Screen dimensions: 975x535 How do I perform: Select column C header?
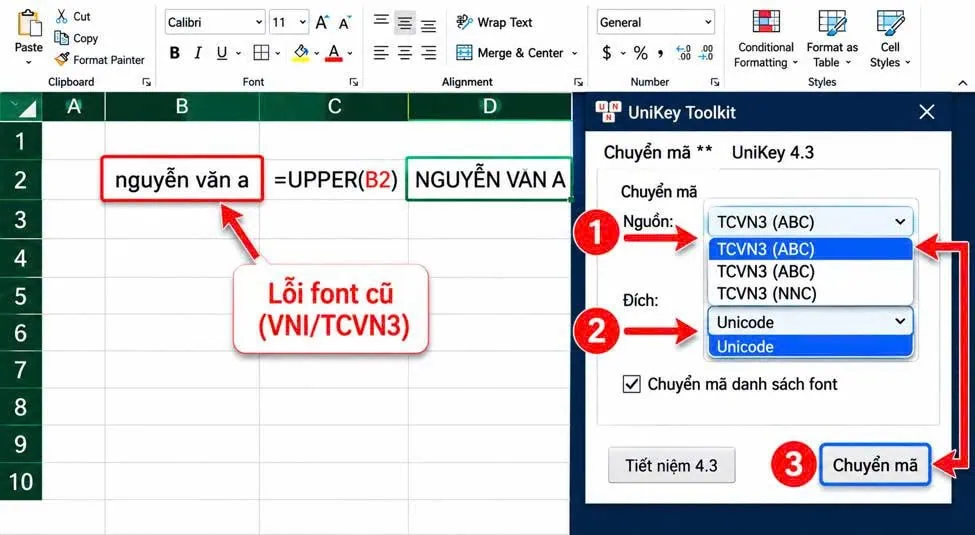334,106
